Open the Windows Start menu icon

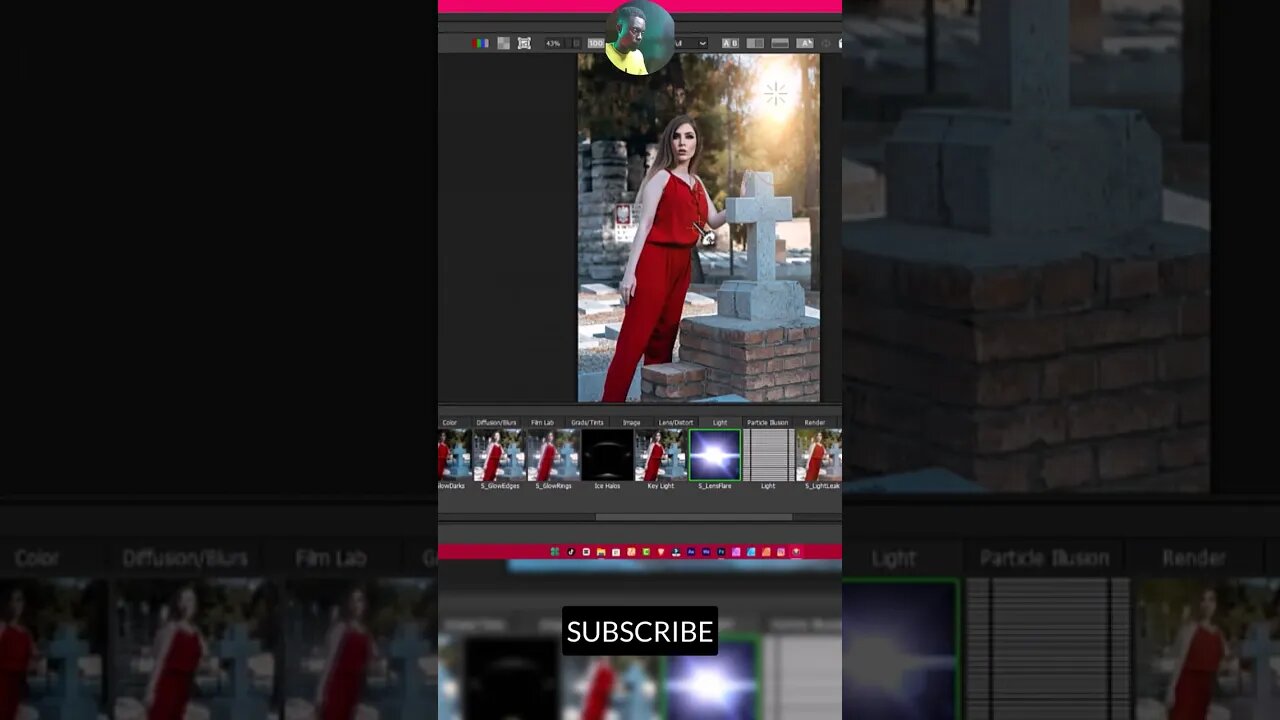555,552
